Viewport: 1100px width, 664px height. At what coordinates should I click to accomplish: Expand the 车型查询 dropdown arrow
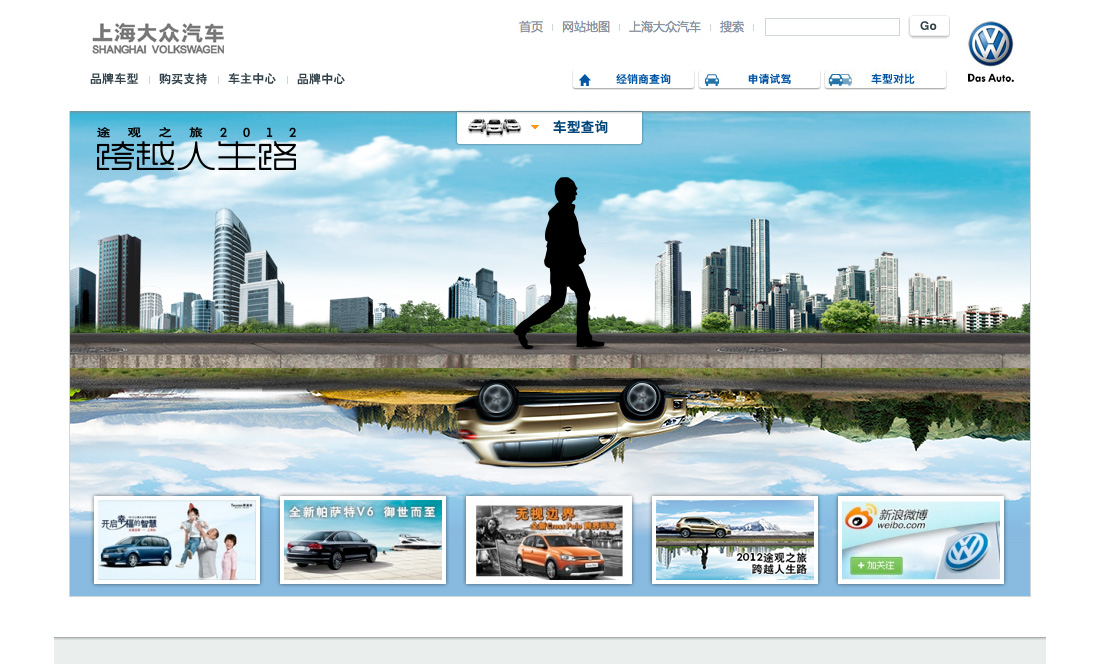coord(535,128)
